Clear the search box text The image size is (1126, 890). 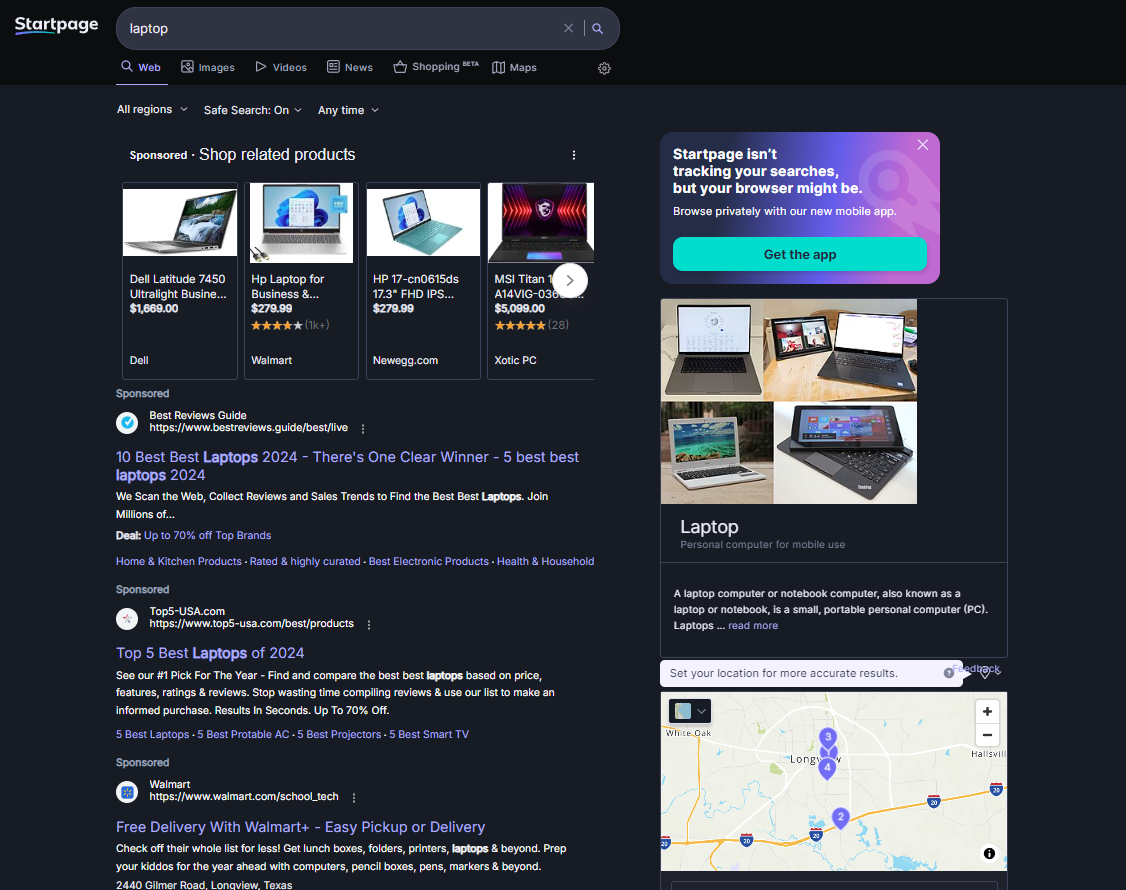[x=568, y=29]
